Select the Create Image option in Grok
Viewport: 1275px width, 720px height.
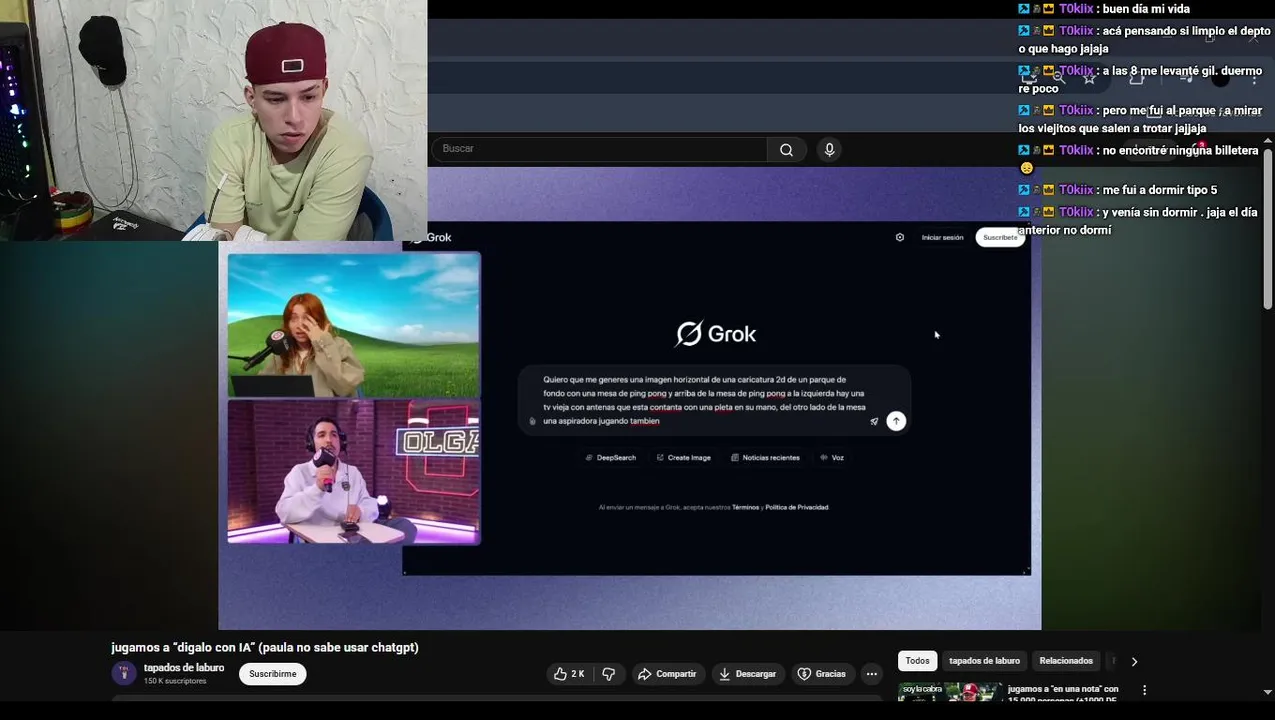684,458
